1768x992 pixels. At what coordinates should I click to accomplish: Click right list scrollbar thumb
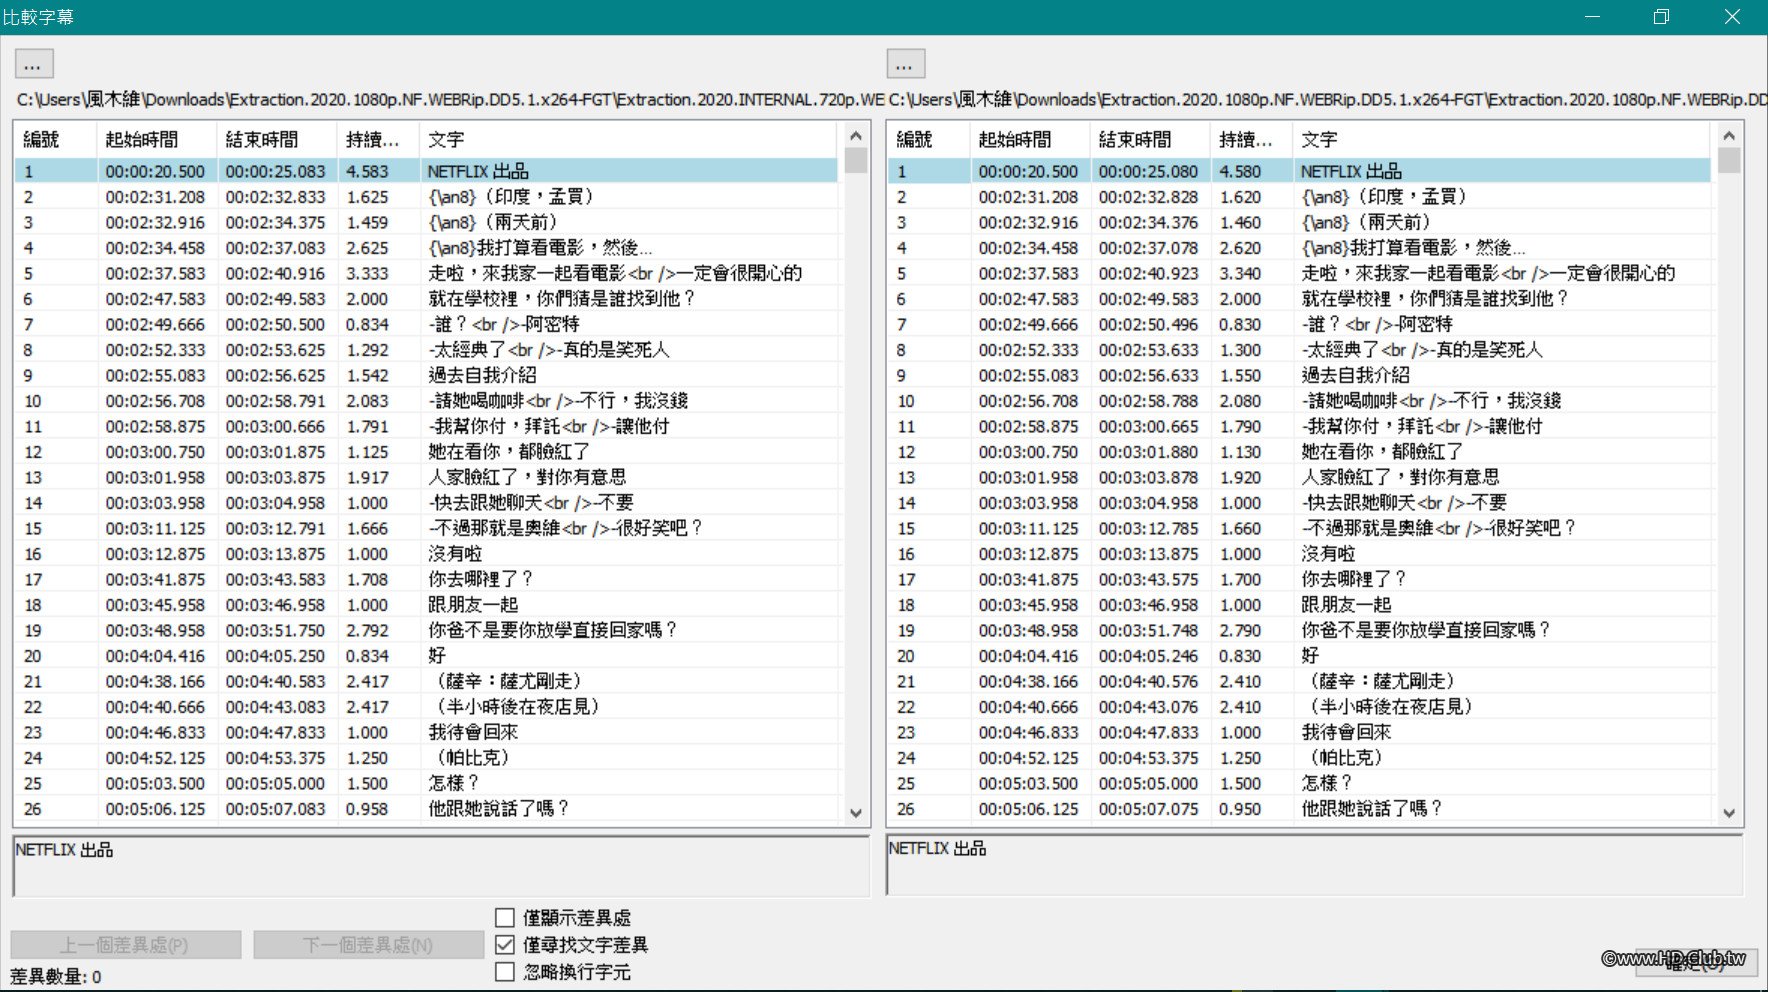click(x=1729, y=160)
